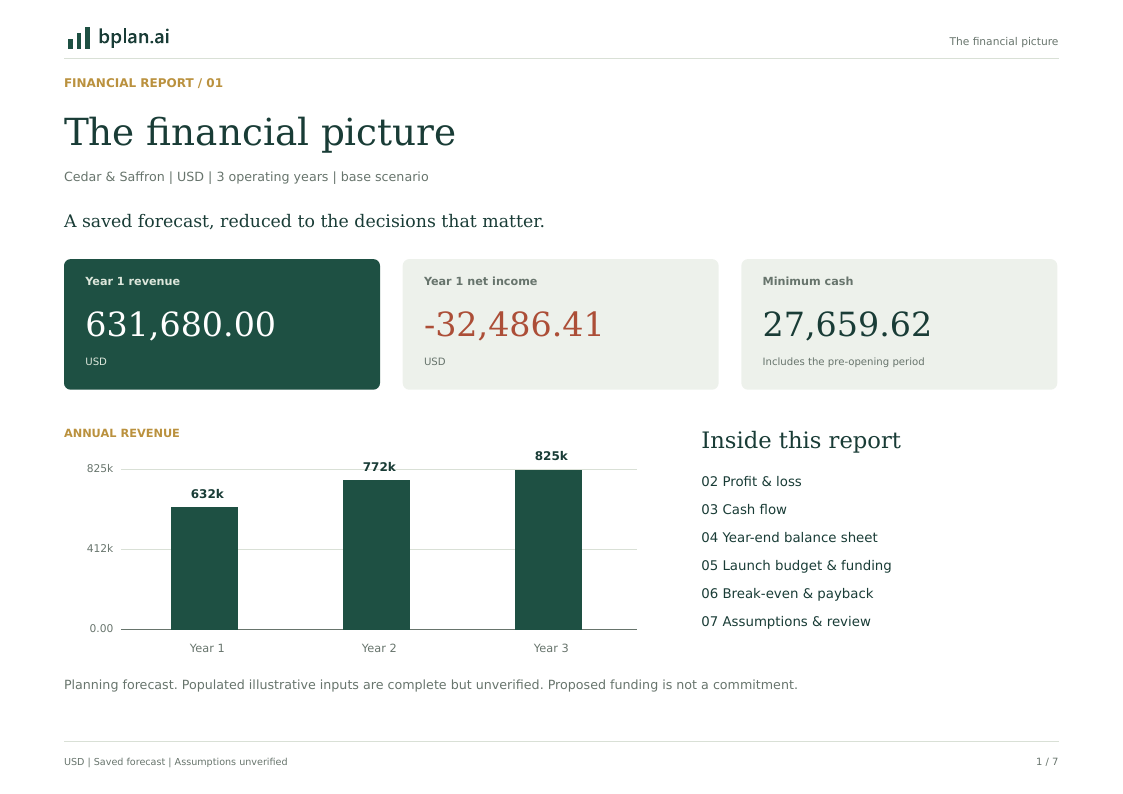Click the 'ANNUAL REVENUE' chart heading
Image resolution: width=1123 pixels, height=794 pixels.
(x=122, y=433)
